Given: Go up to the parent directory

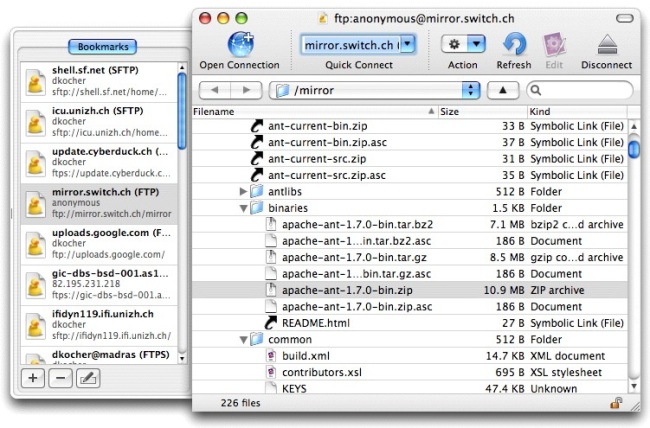Looking at the screenshot, I should (x=503, y=90).
